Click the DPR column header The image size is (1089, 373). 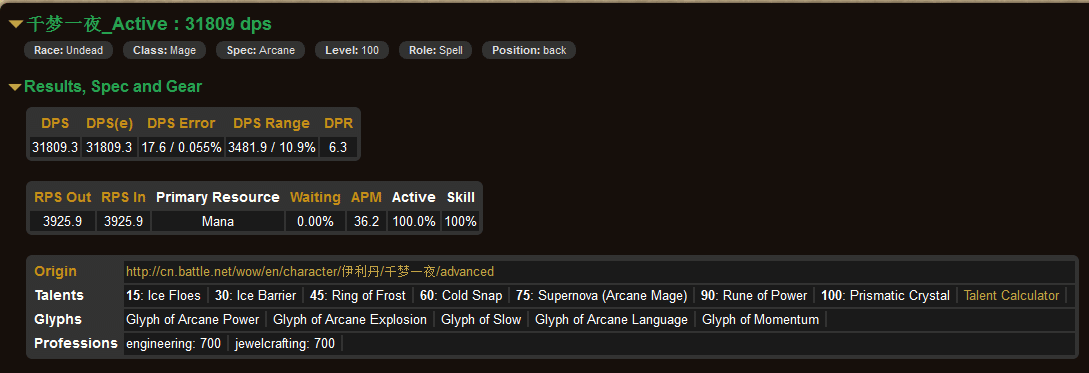[x=338, y=123]
